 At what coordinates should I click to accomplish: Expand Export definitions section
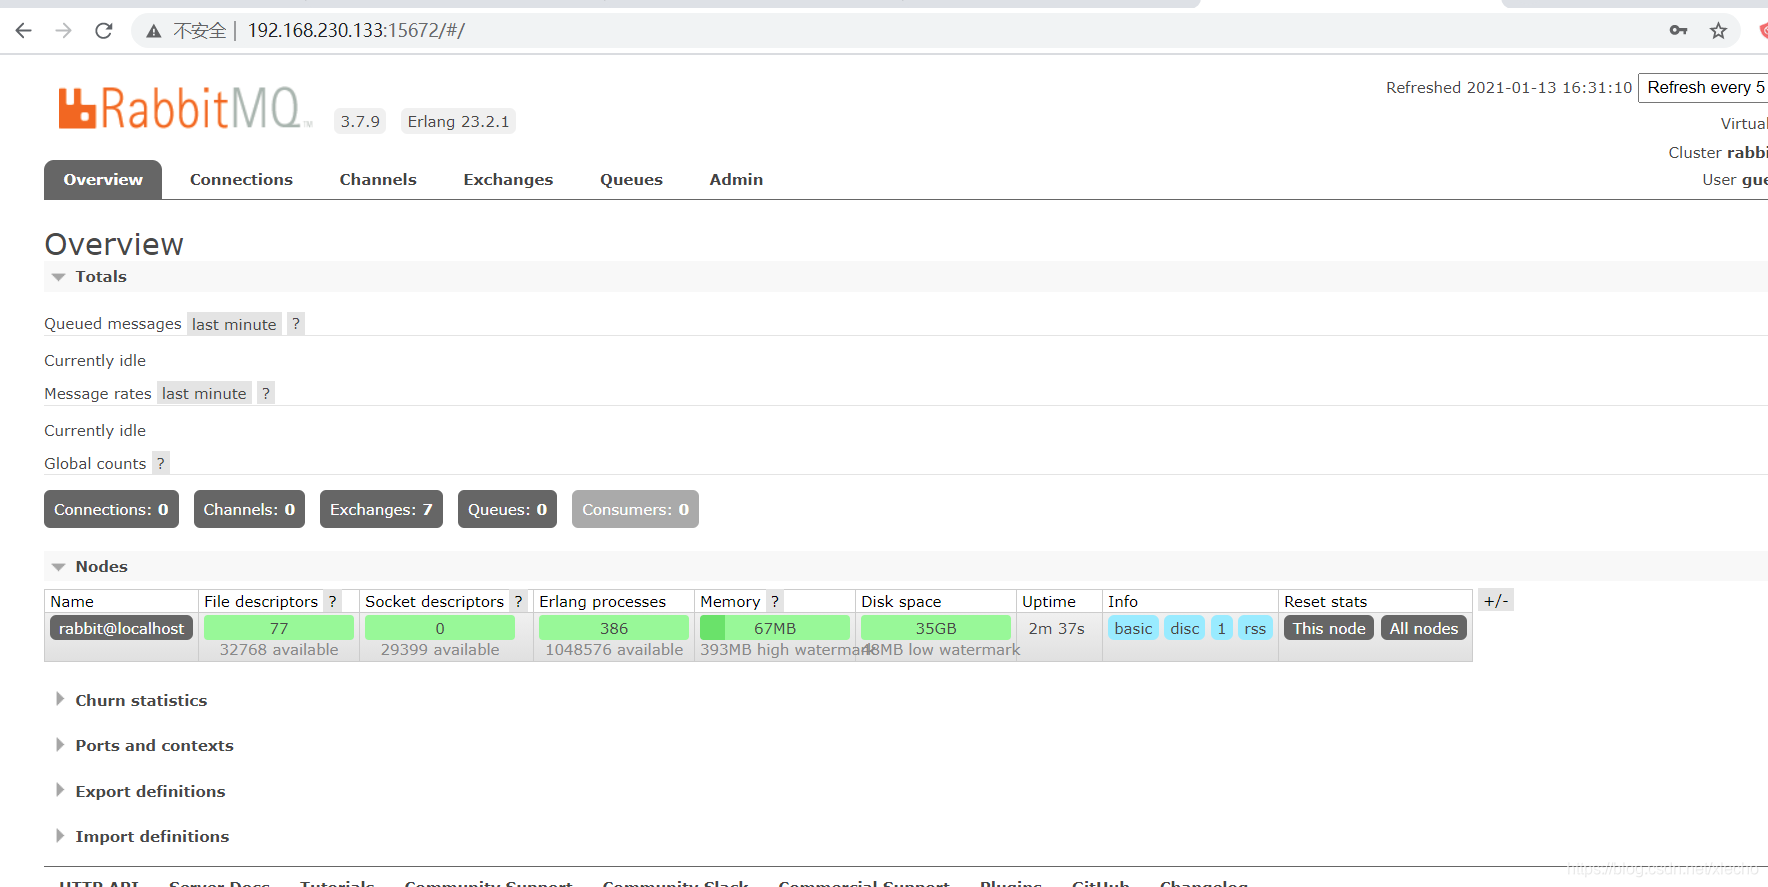(141, 791)
